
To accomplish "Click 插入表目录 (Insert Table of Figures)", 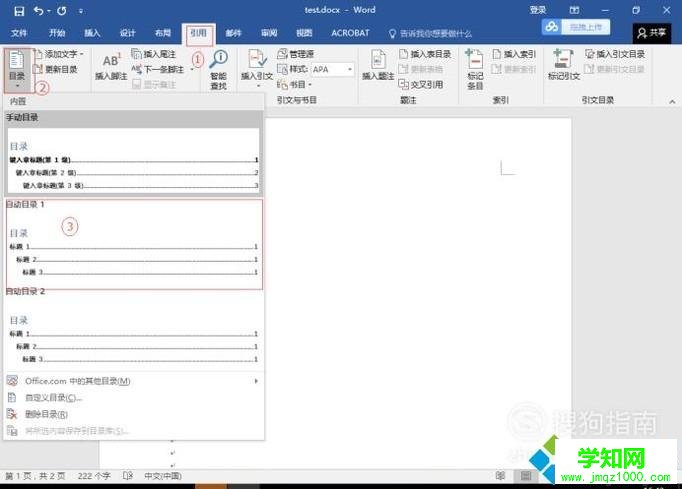I will 425,54.
